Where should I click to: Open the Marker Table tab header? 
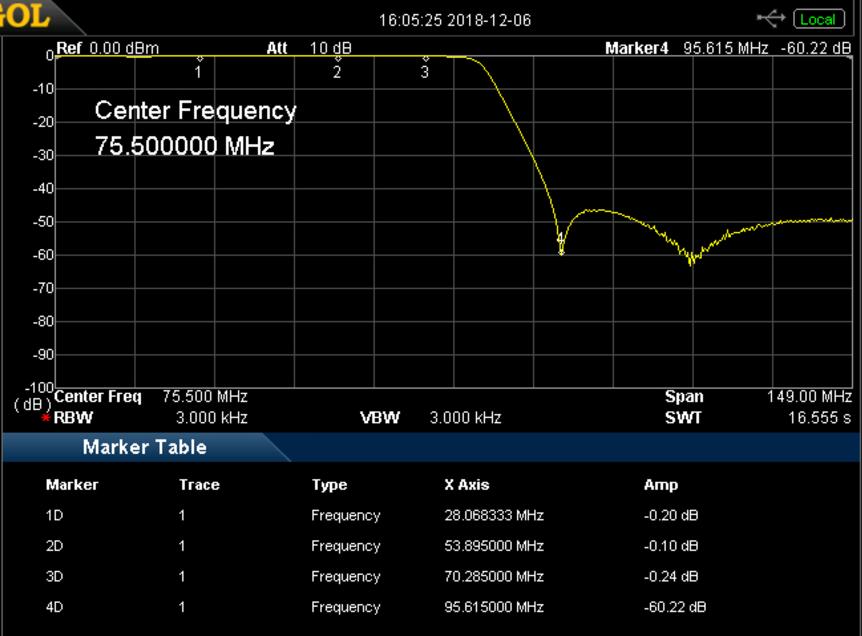point(144,447)
